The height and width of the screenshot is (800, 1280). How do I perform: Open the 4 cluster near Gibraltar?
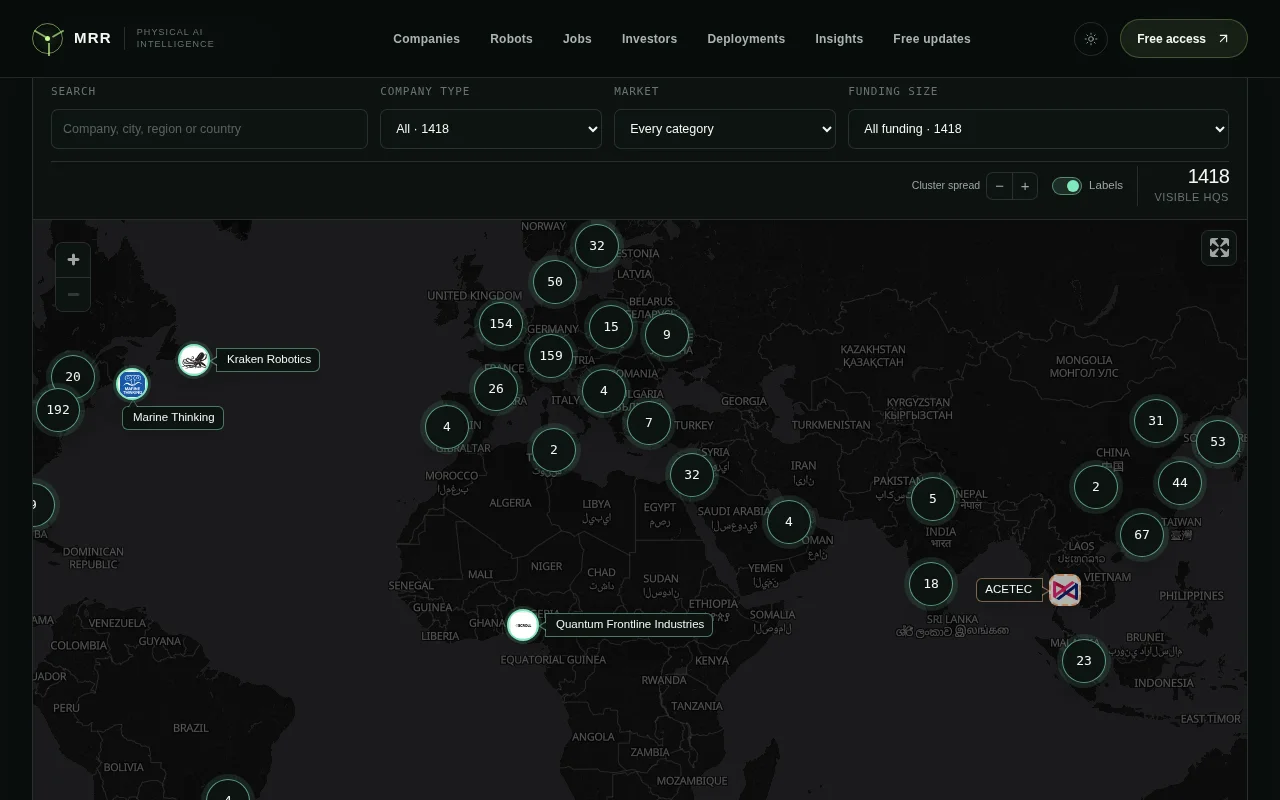point(447,427)
